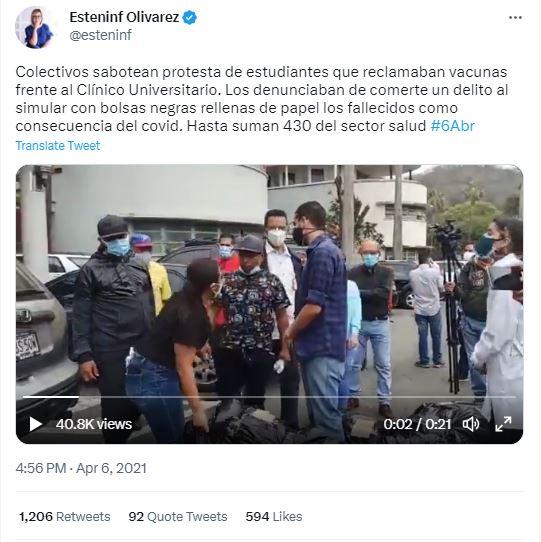Click the 40.8K views counter on video
Image resolution: width=541 pixels, height=542 pixels.
(94, 424)
